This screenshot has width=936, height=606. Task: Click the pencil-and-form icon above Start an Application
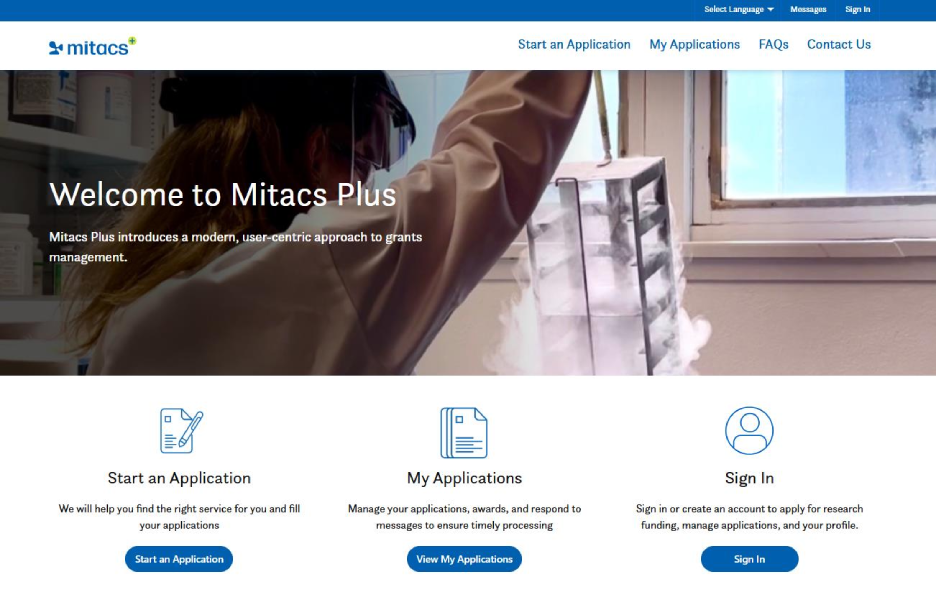pos(181,431)
